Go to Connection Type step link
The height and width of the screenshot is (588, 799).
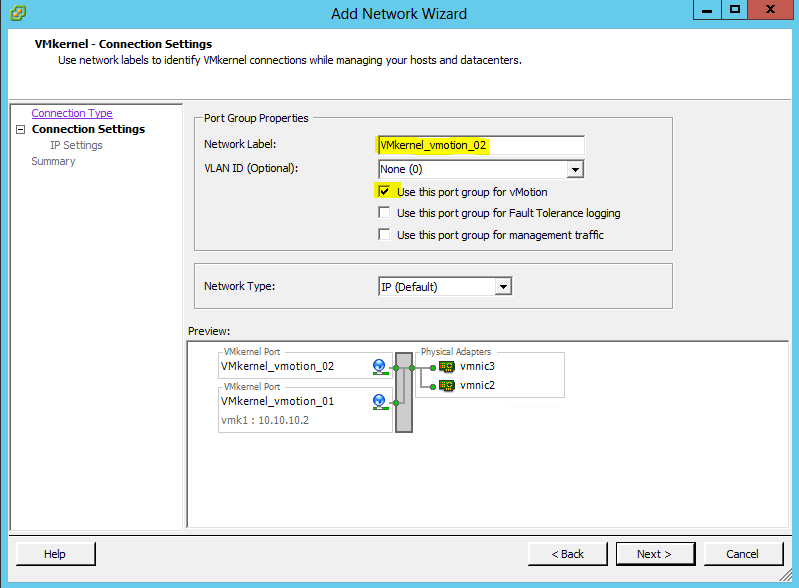click(x=72, y=113)
